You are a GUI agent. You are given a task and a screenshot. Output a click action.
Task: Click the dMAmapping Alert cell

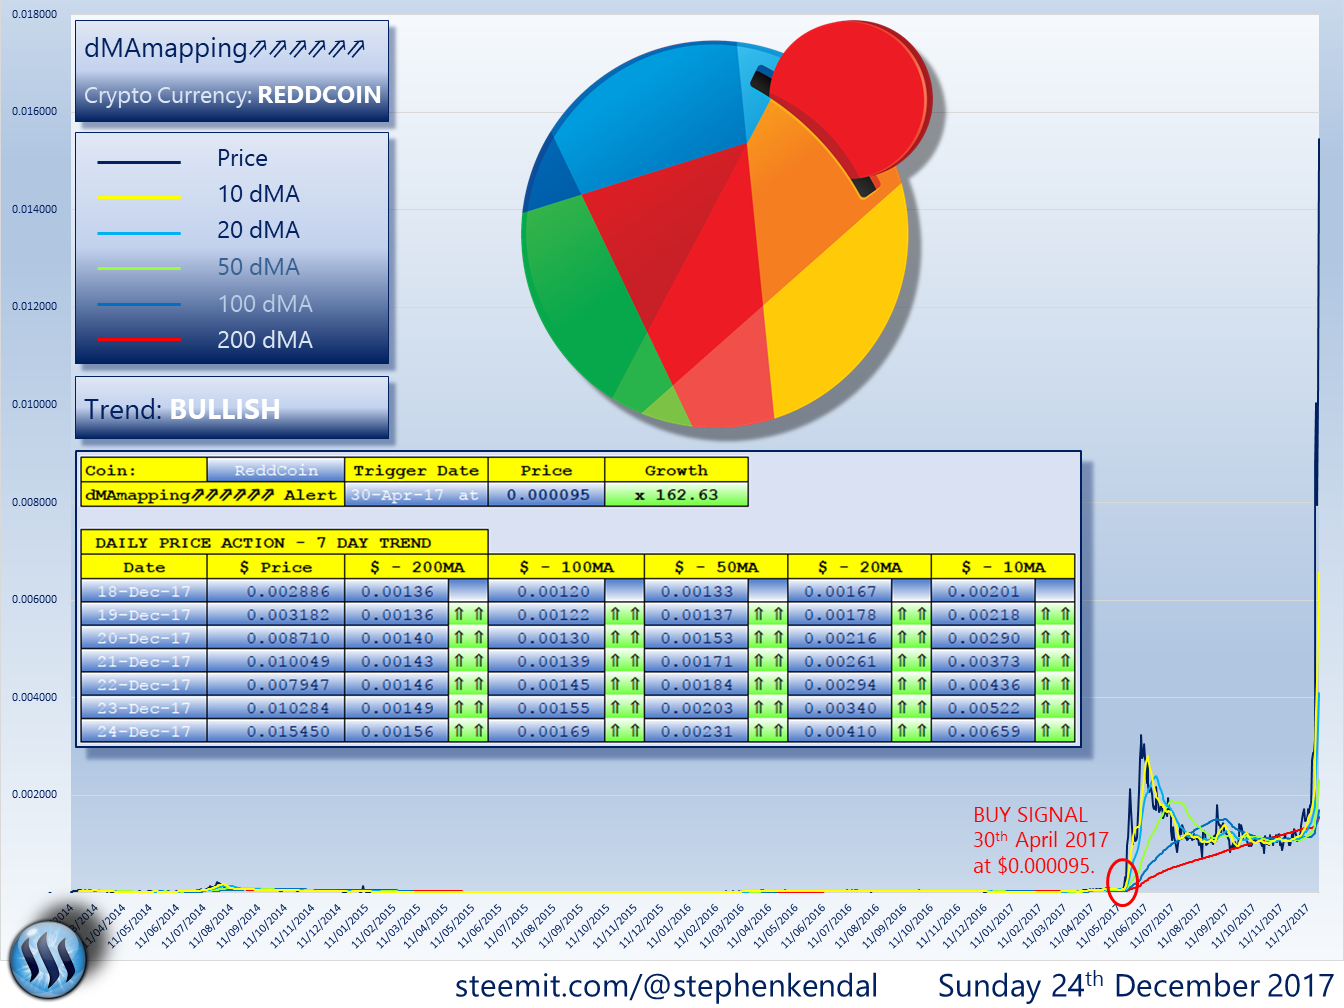[212, 494]
